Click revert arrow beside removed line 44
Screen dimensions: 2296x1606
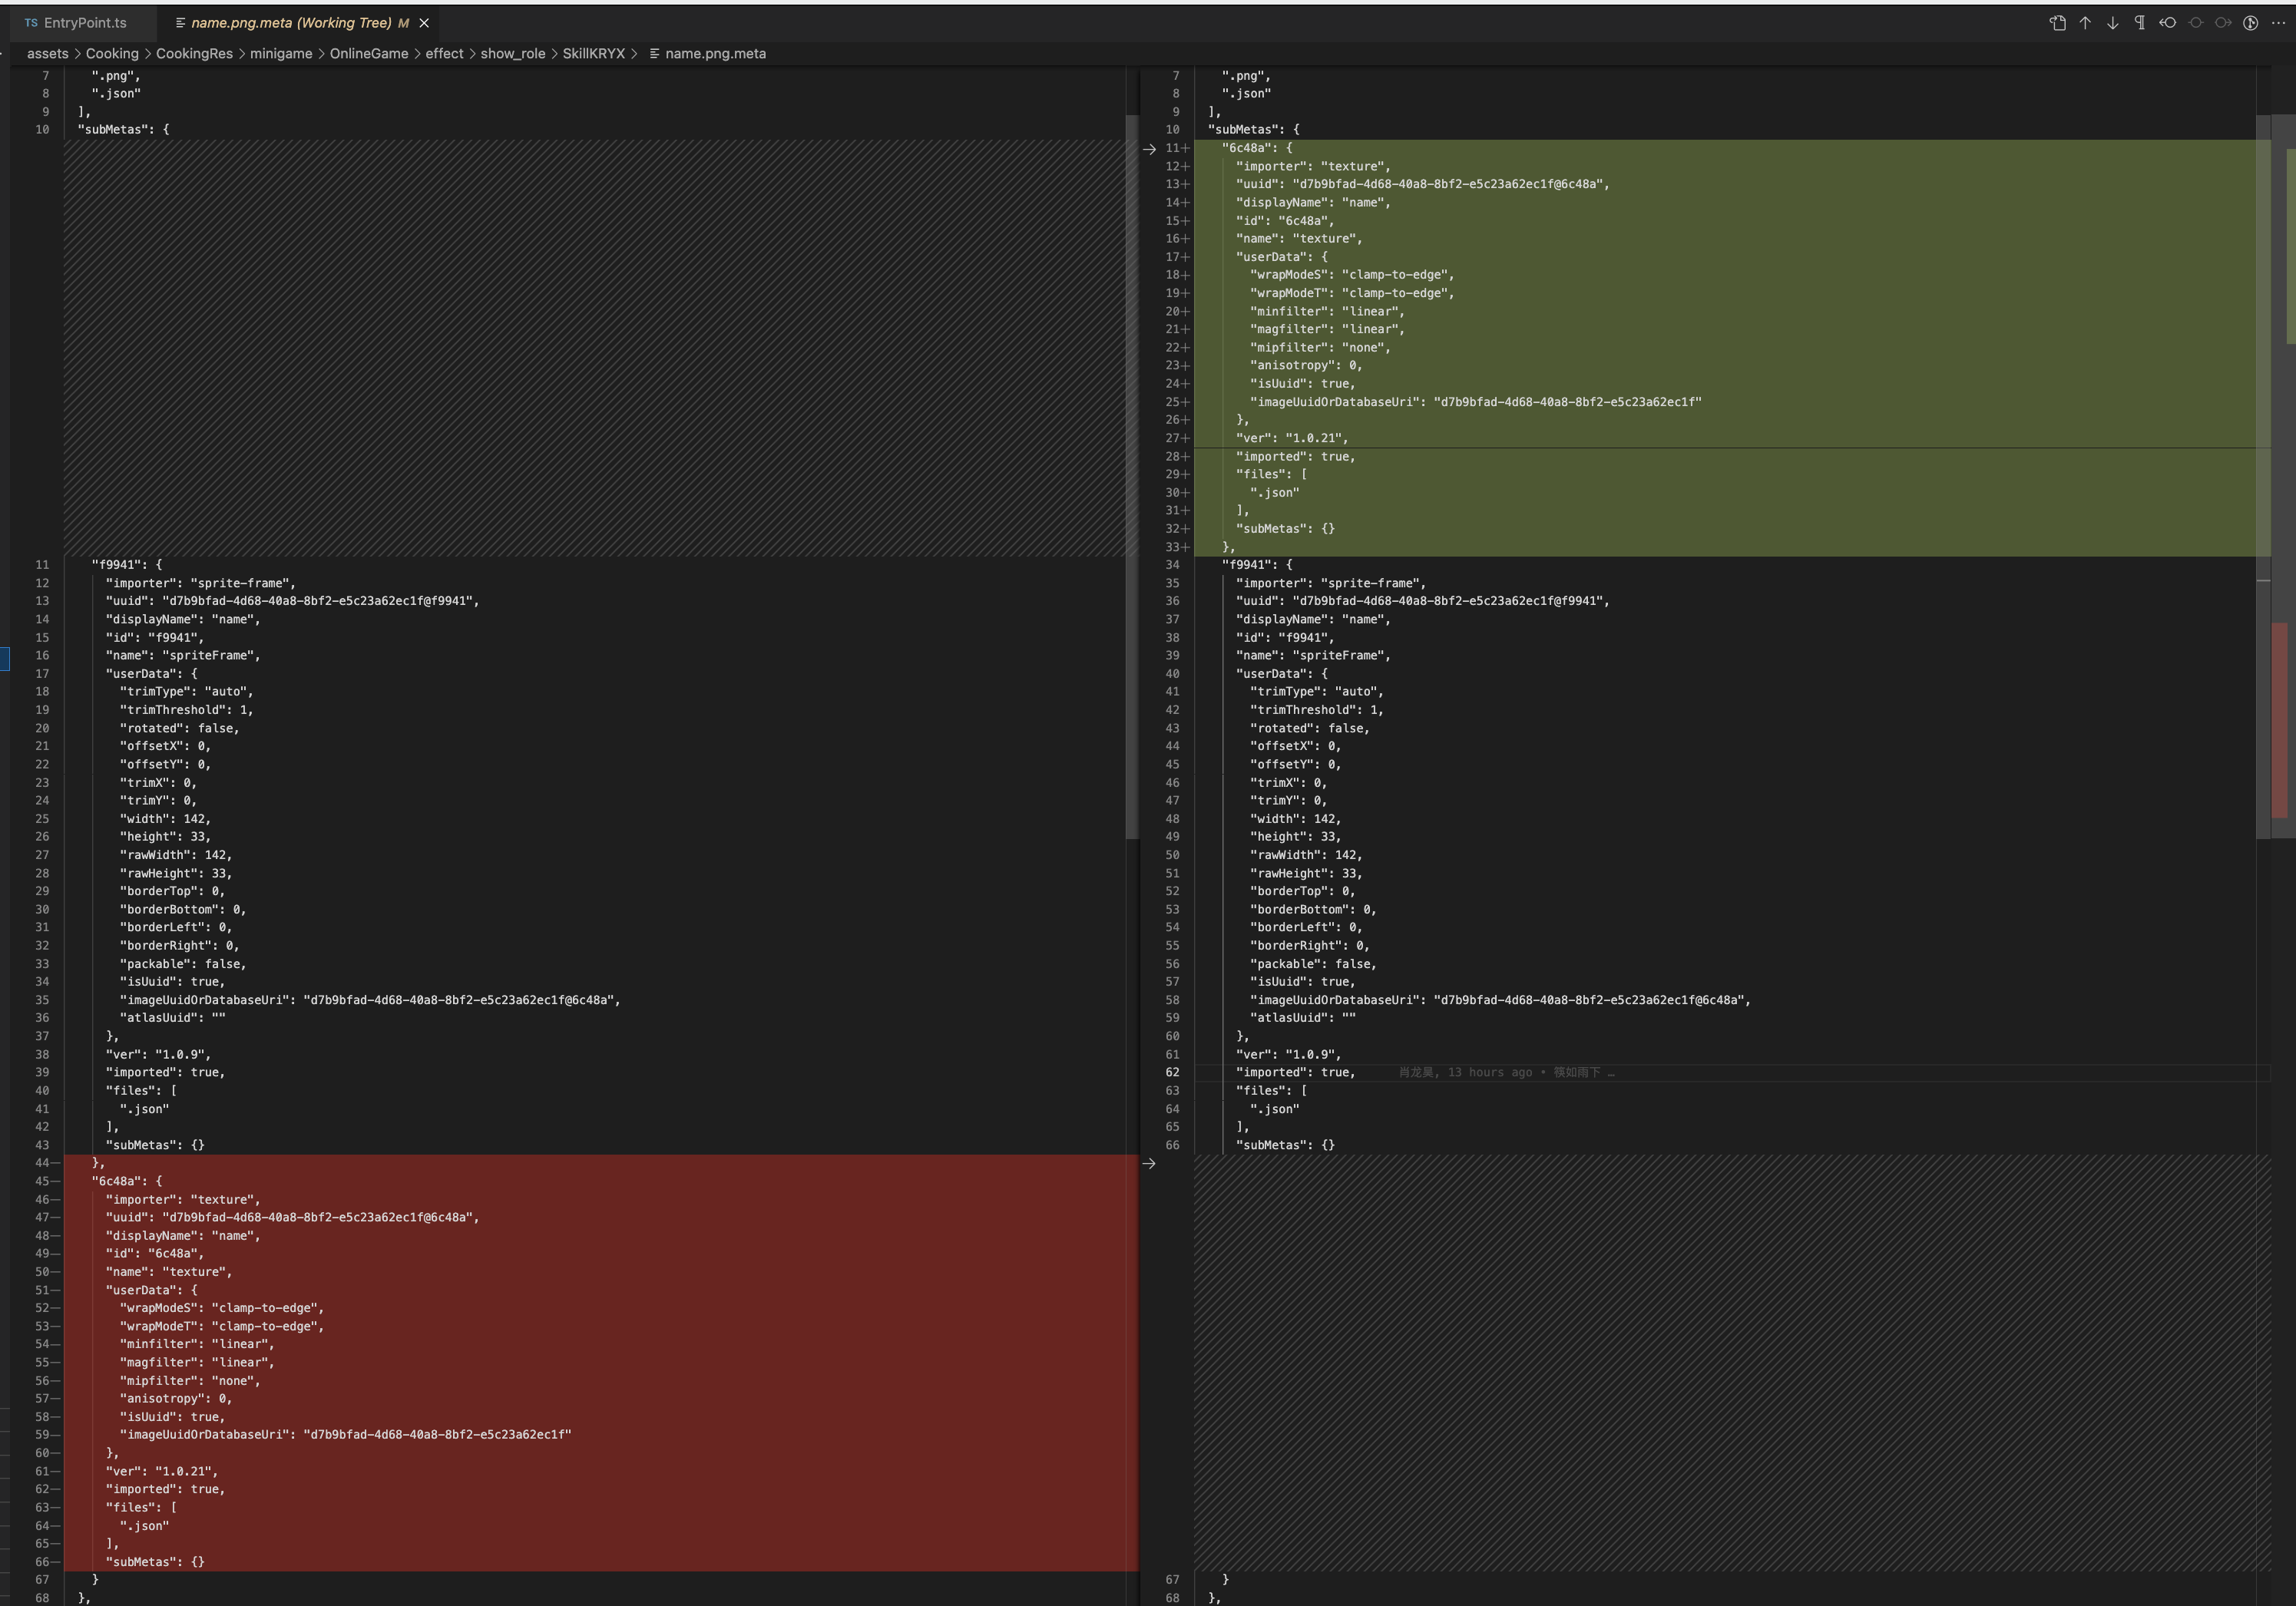(1149, 1163)
